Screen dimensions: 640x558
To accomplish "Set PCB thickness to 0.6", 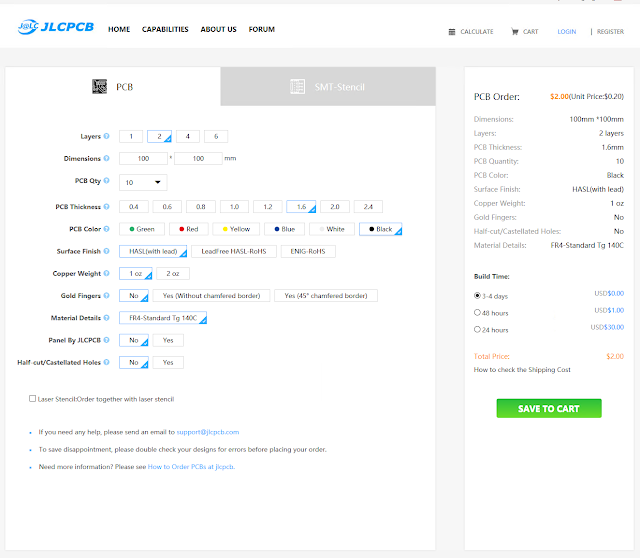I will [x=167, y=207].
